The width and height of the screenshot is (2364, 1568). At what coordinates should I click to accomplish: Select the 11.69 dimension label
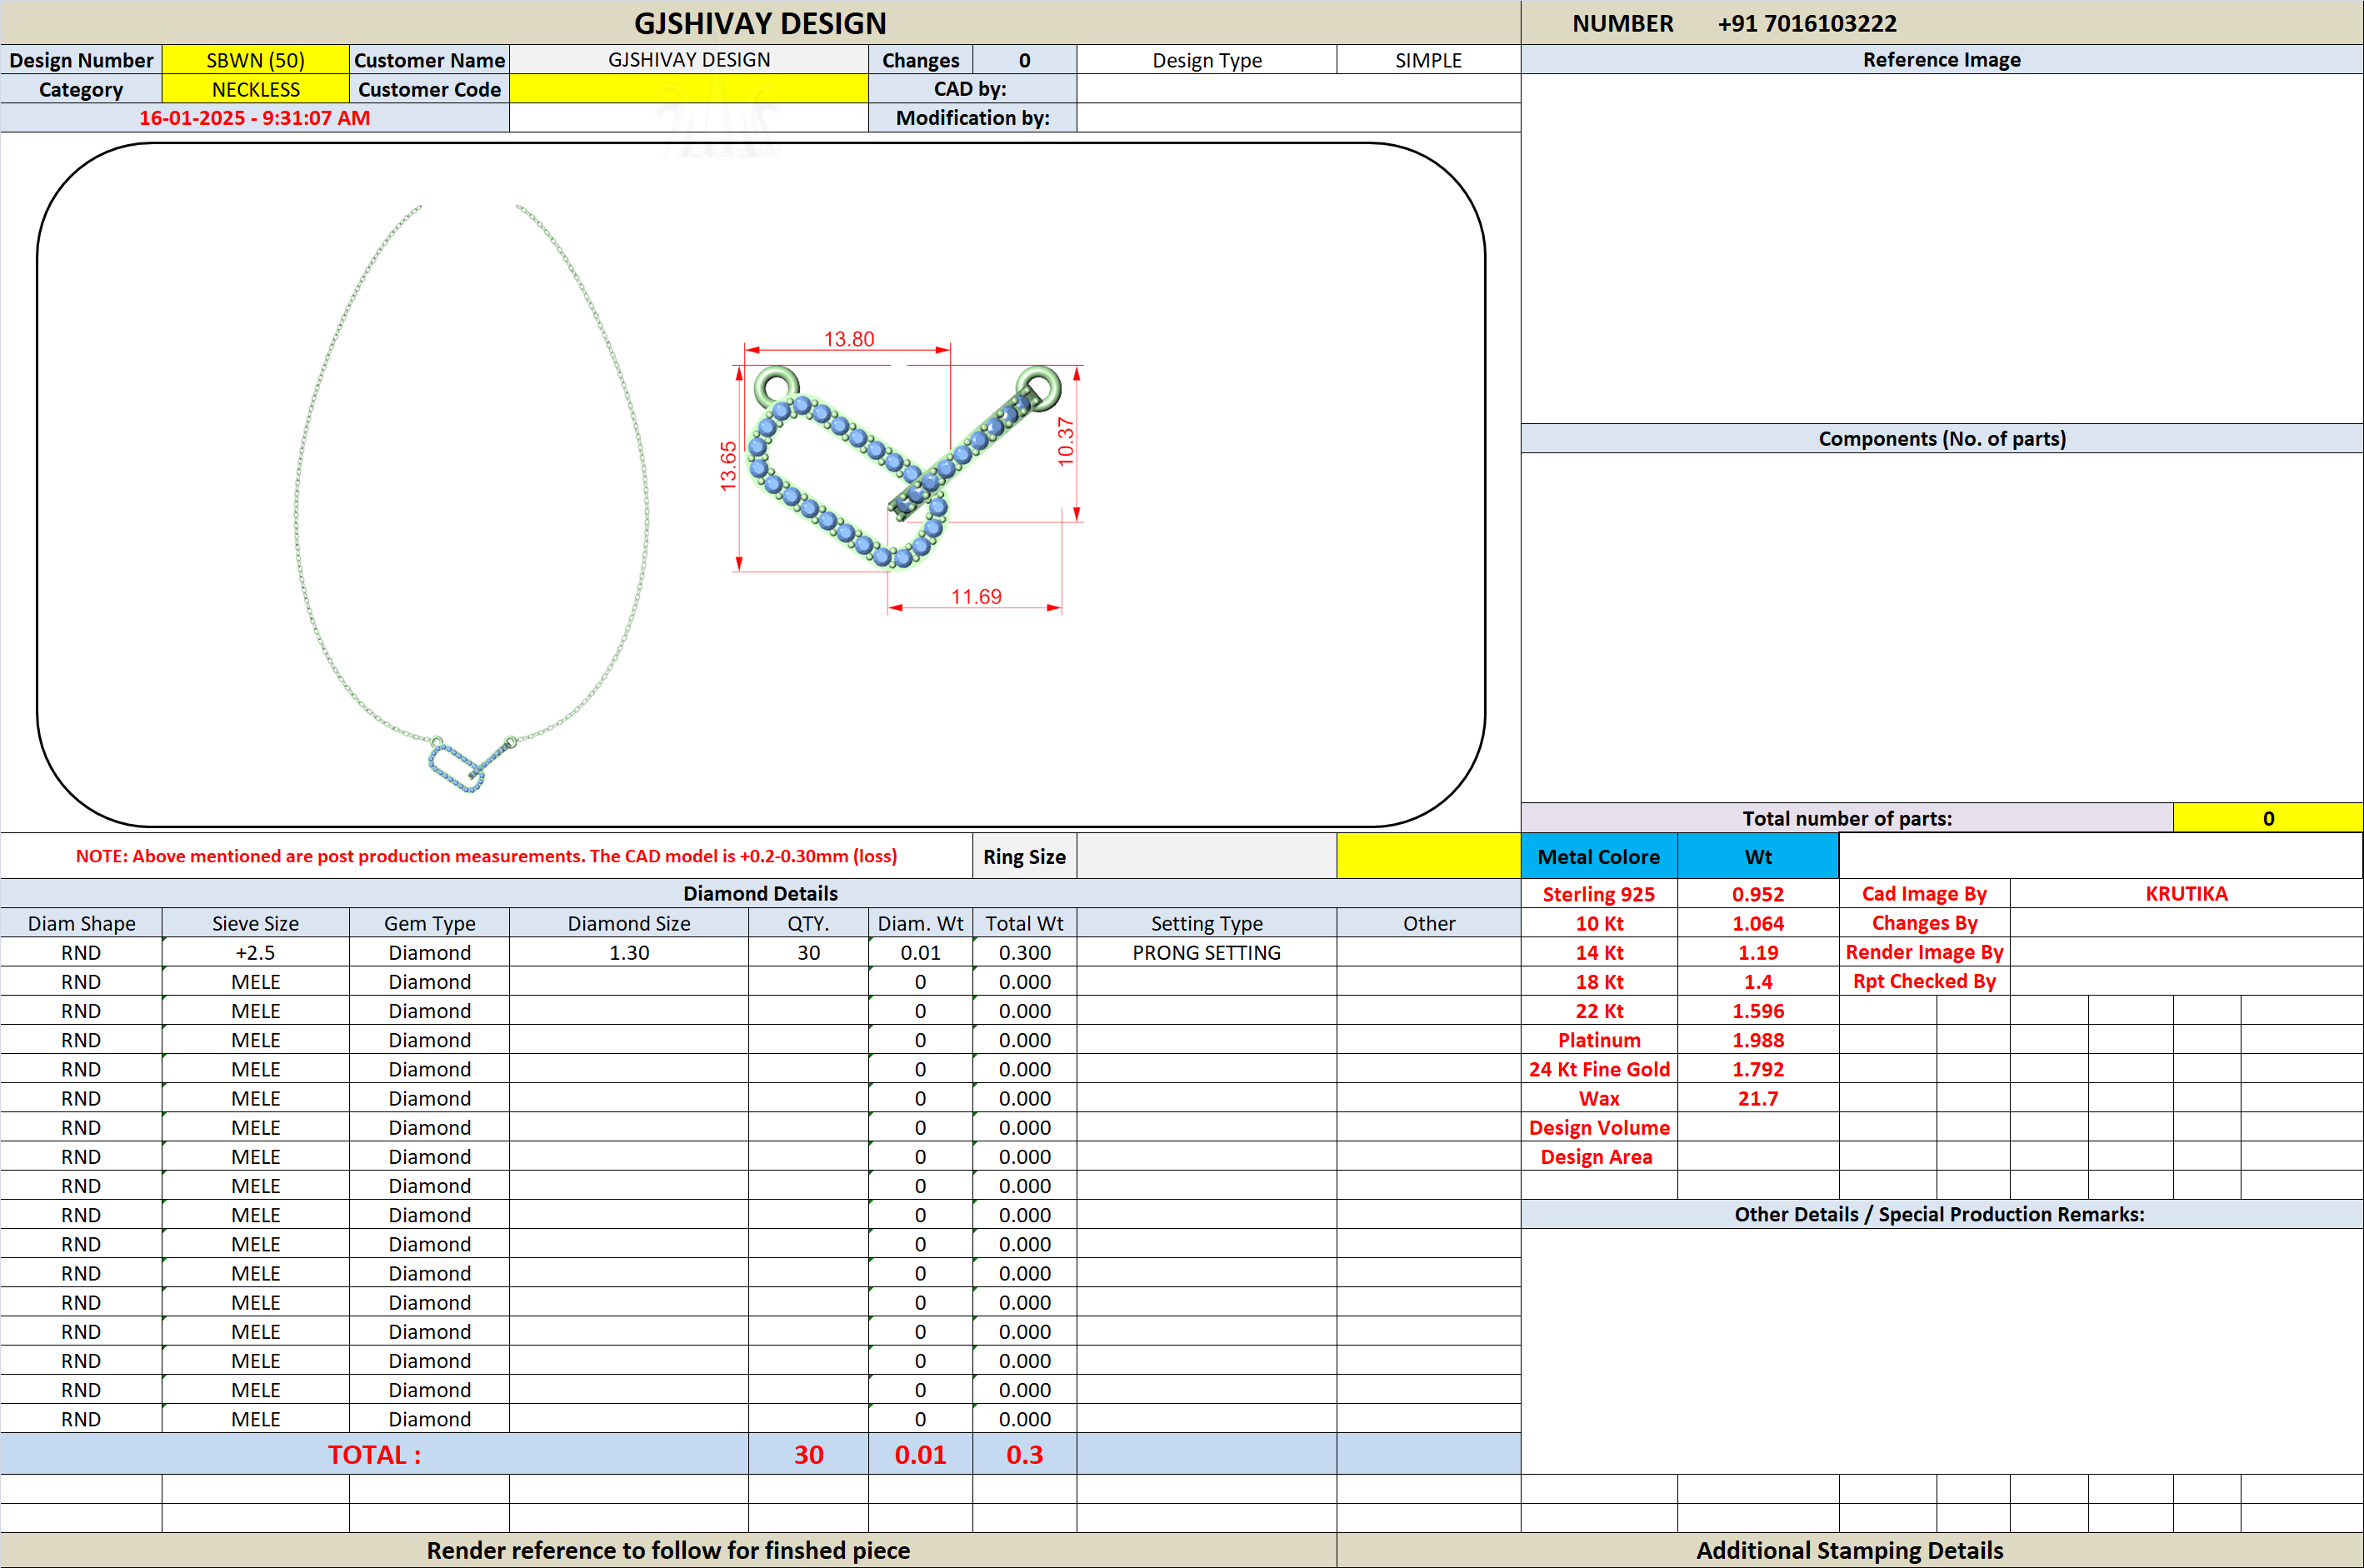[976, 597]
